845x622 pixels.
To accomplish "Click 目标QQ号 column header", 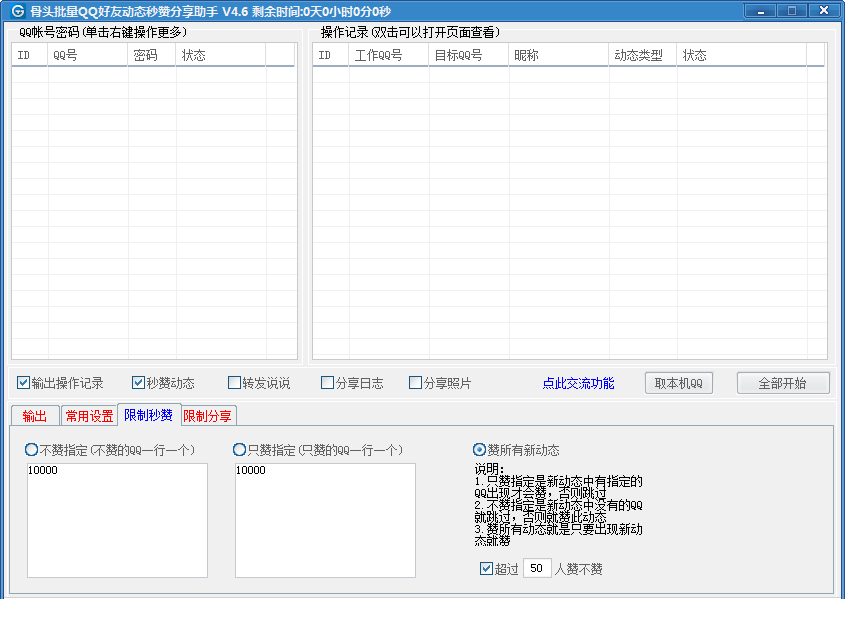I will [x=468, y=55].
